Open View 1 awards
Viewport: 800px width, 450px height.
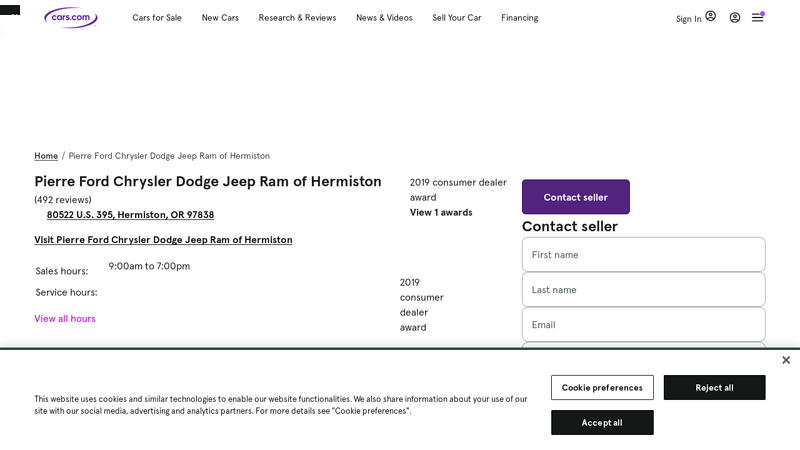click(441, 212)
